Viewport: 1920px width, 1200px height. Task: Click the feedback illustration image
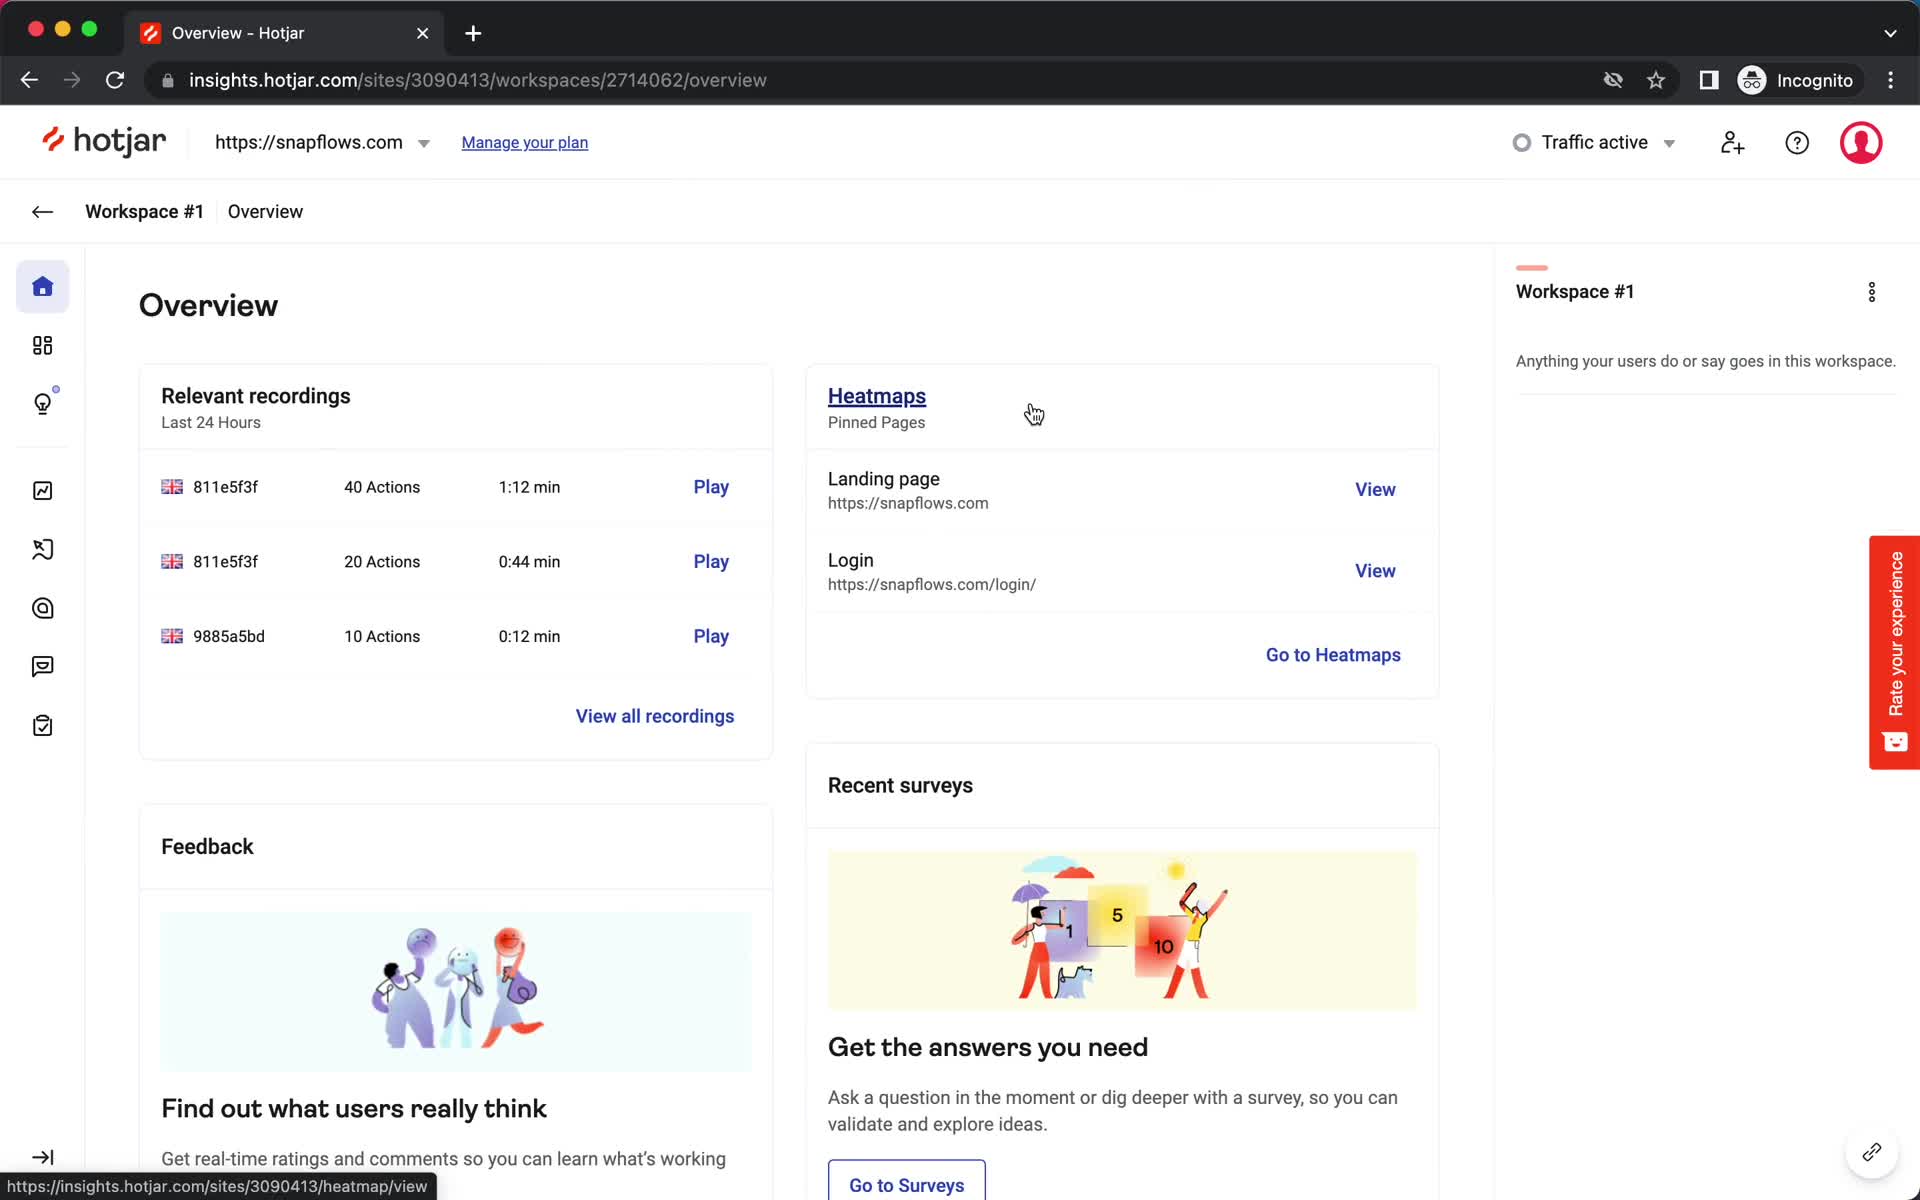click(456, 992)
